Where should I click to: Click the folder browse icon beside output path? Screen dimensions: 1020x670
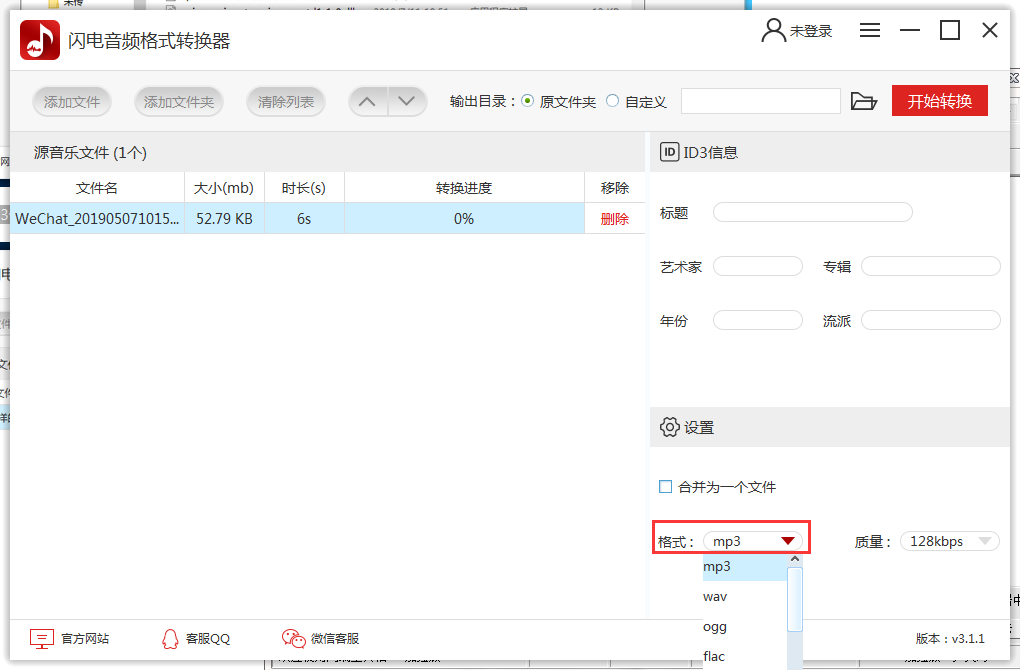pyautogui.click(x=864, y=100)
